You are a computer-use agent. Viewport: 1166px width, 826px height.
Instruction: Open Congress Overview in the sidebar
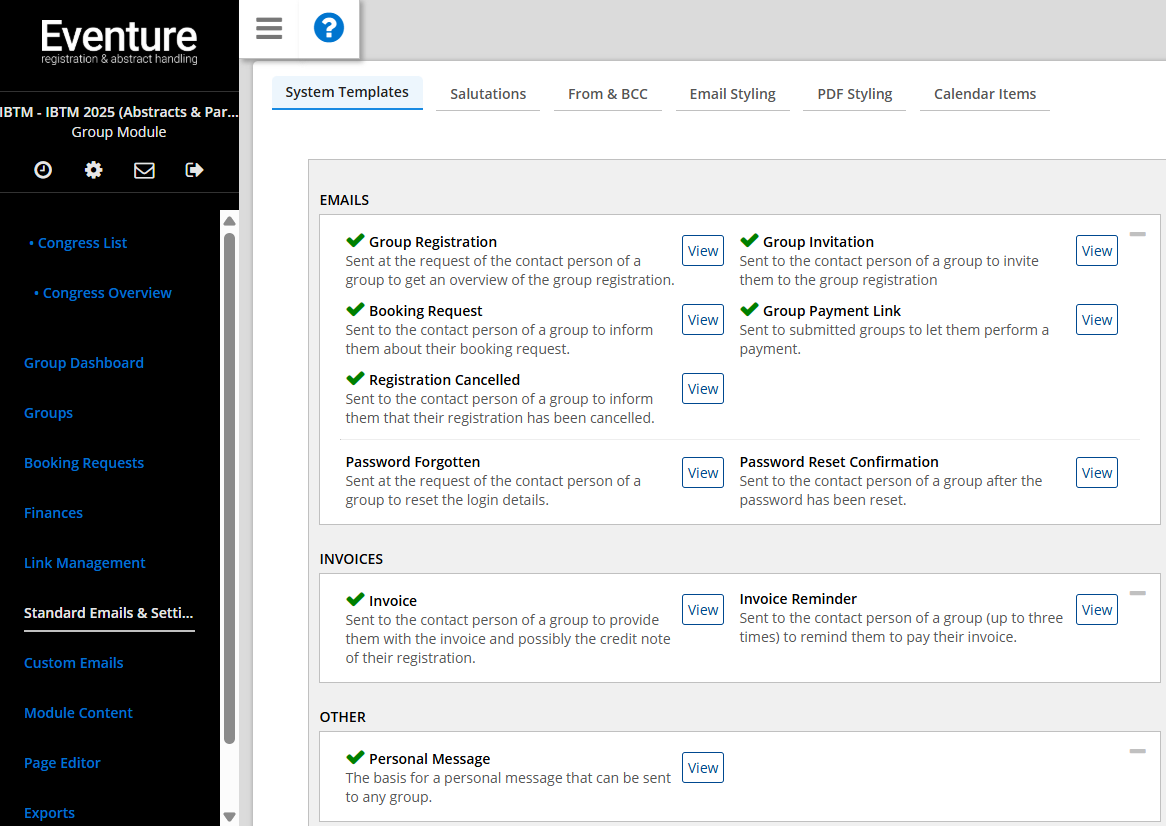107,293
